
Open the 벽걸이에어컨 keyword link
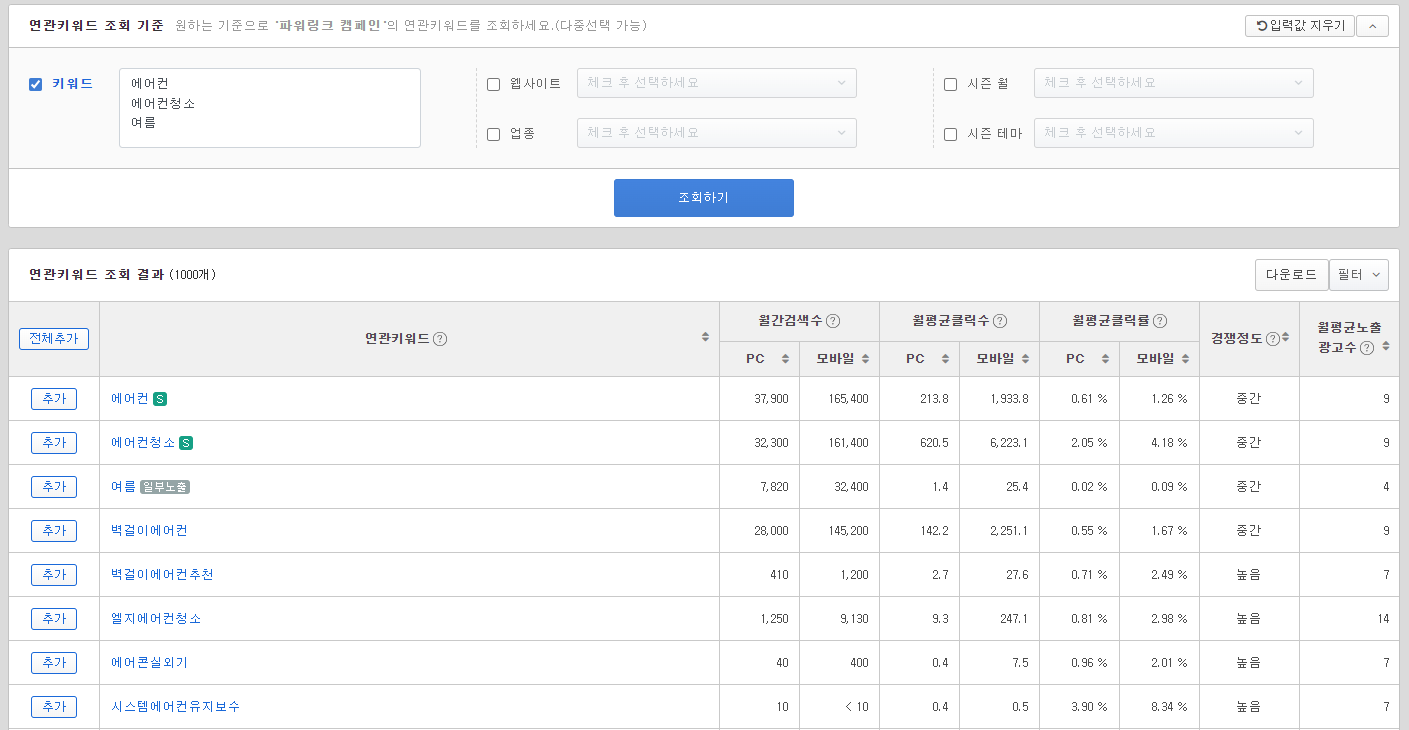[149, 531]
